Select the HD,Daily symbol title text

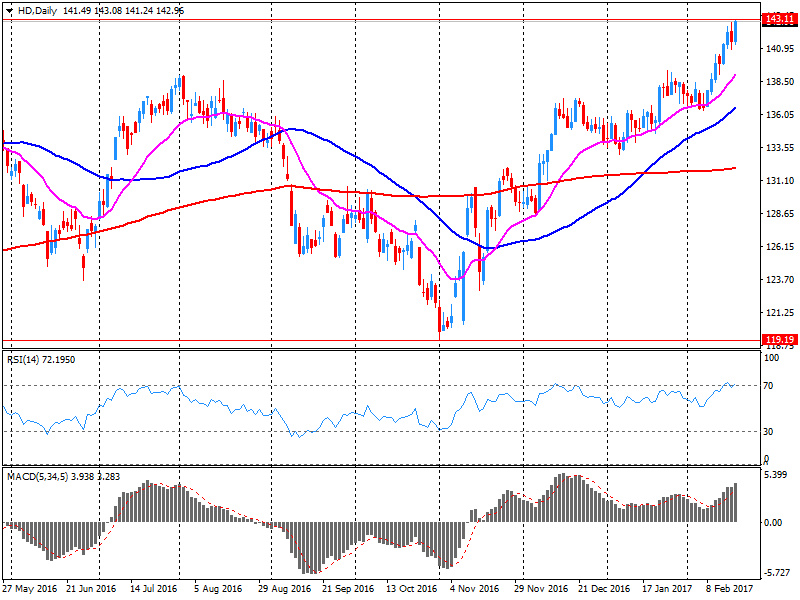[x=37, y=11]
